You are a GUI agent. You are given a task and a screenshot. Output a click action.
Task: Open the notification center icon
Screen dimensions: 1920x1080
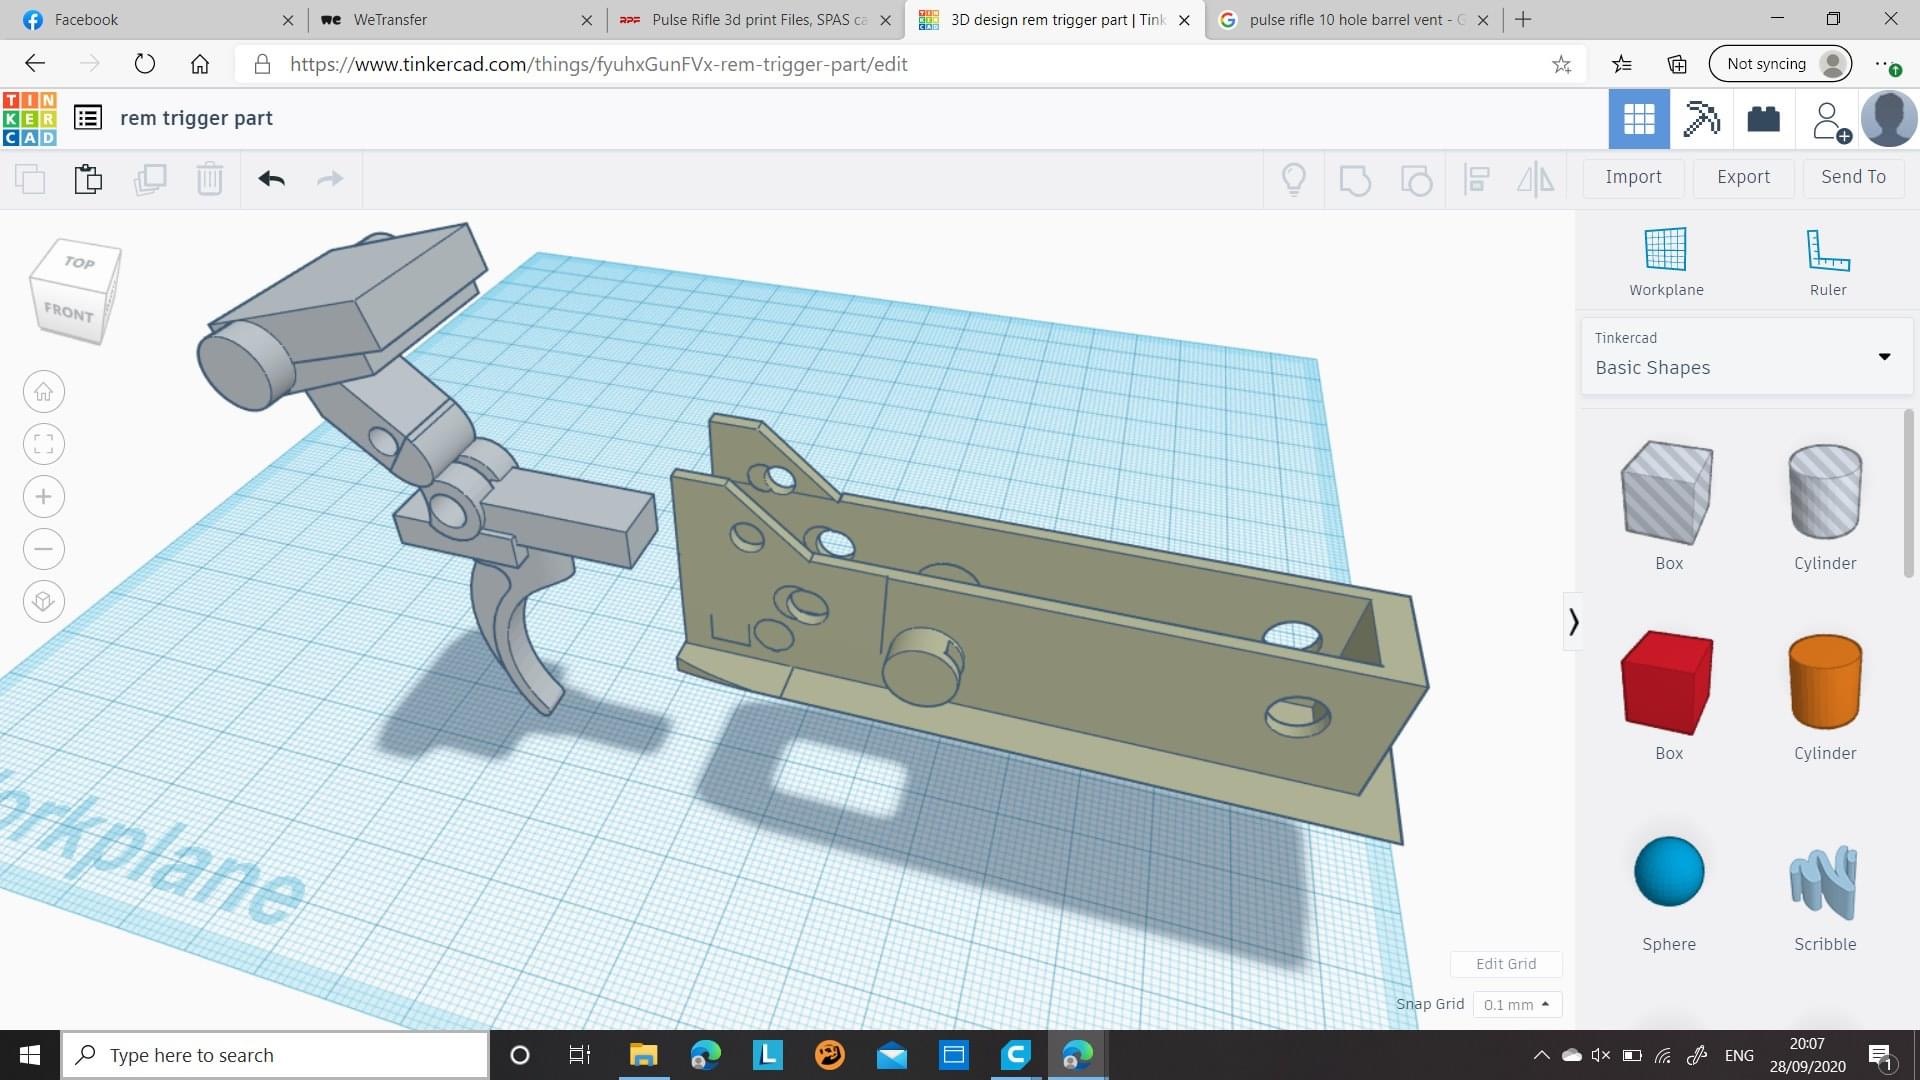point(1881,1056)
